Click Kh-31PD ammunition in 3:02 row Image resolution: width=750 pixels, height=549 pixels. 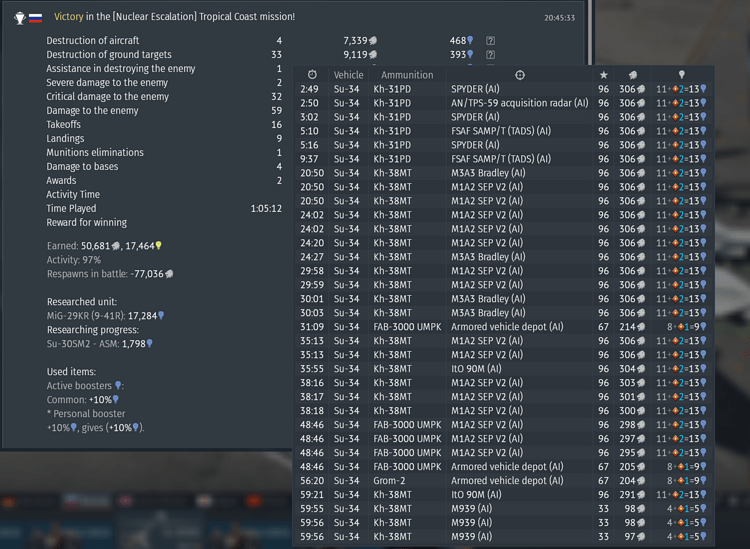tap(392, 117)
